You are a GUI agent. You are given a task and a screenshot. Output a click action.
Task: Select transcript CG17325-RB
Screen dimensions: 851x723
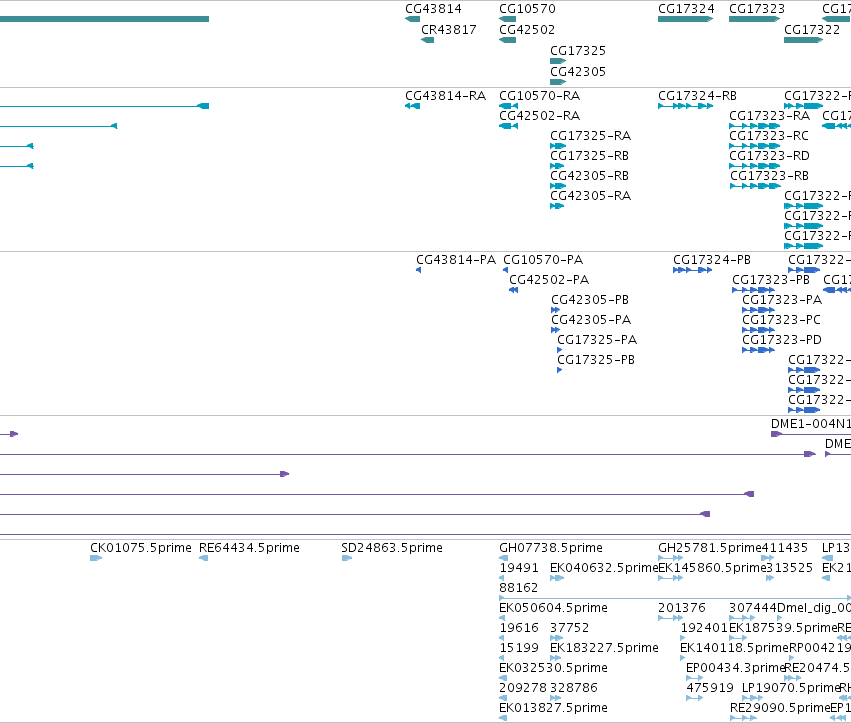589,156
